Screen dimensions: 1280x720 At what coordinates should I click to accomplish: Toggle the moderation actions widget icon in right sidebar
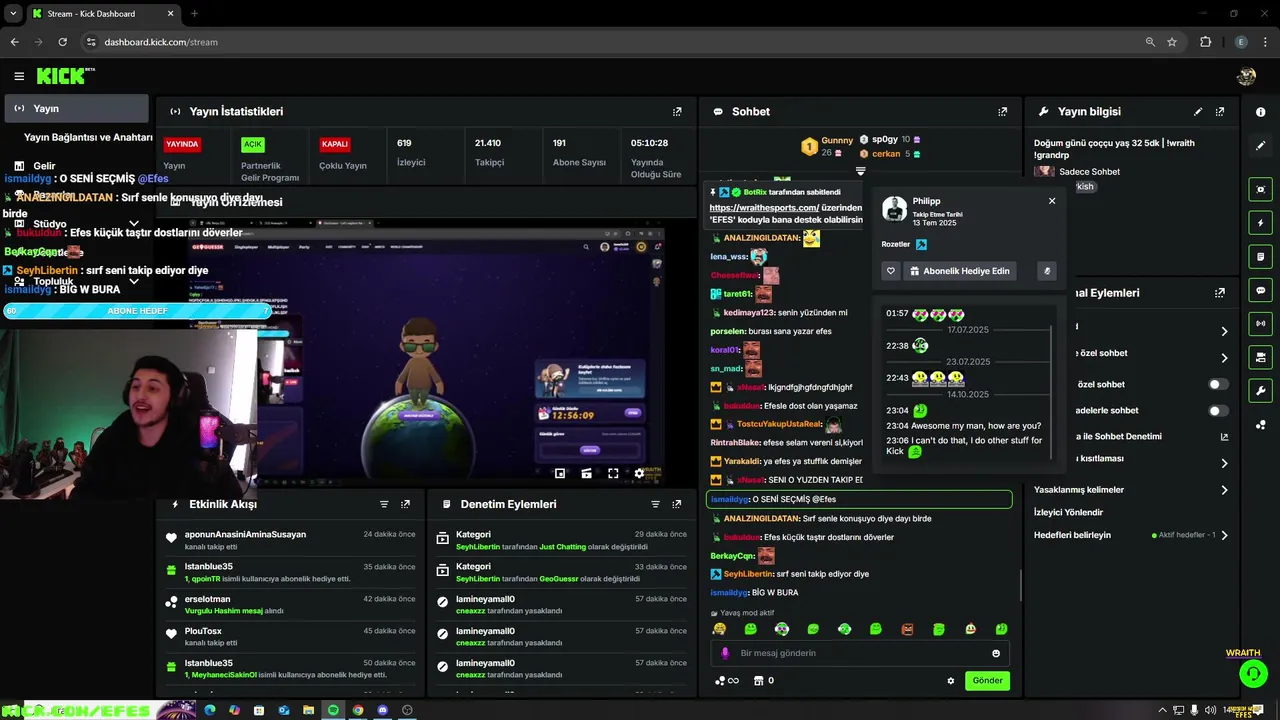1260,357
